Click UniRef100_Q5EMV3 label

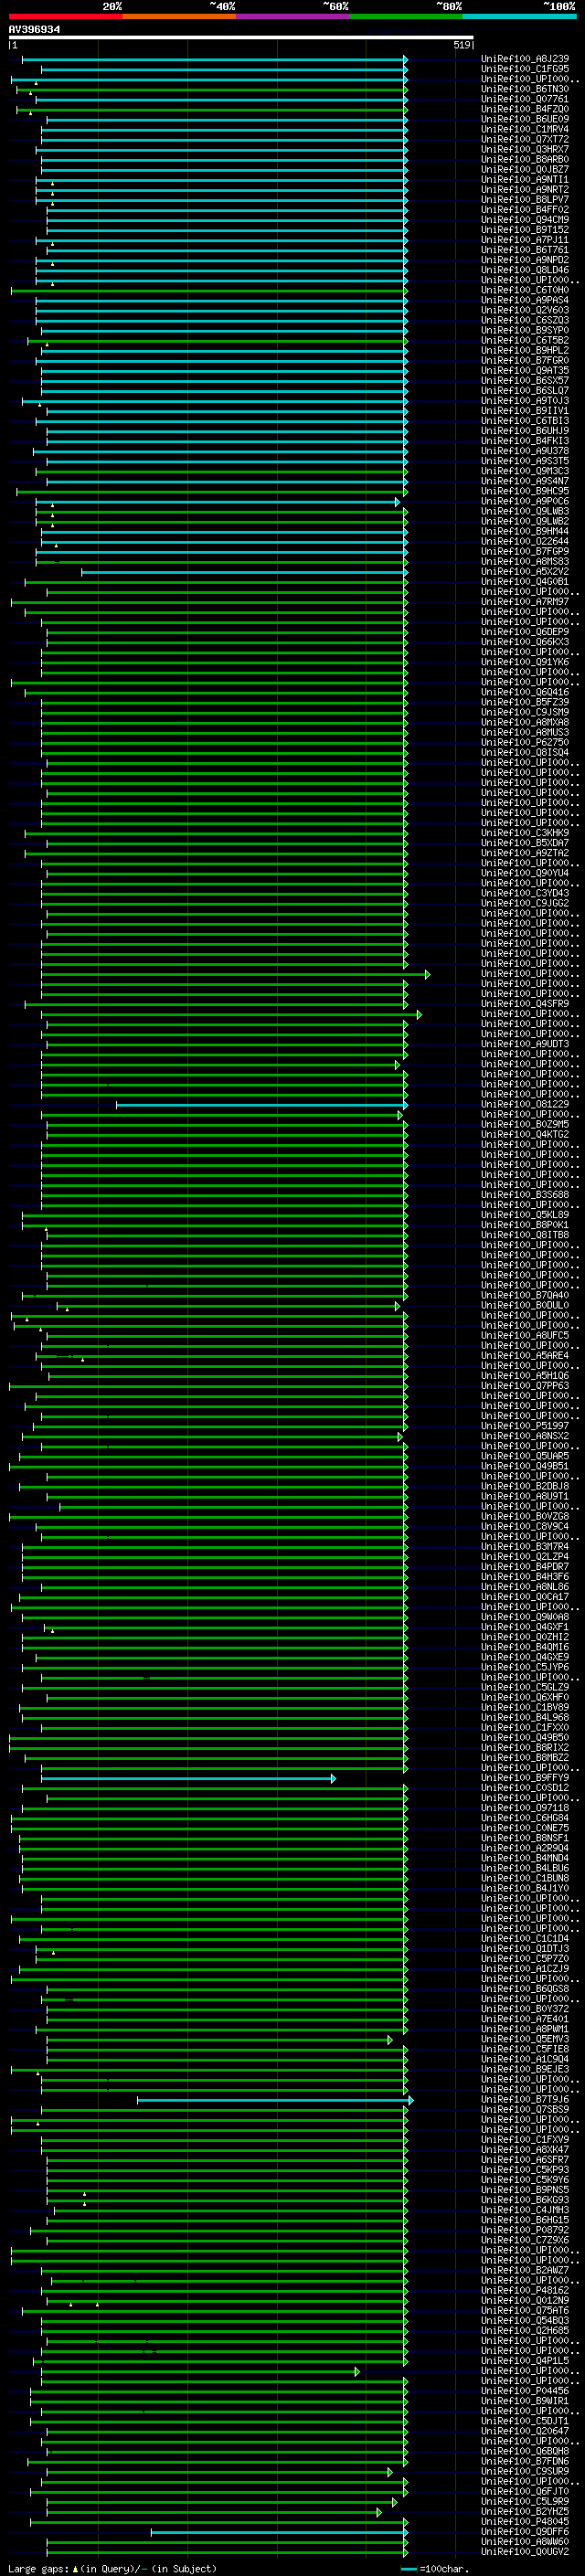[525, 2039]
